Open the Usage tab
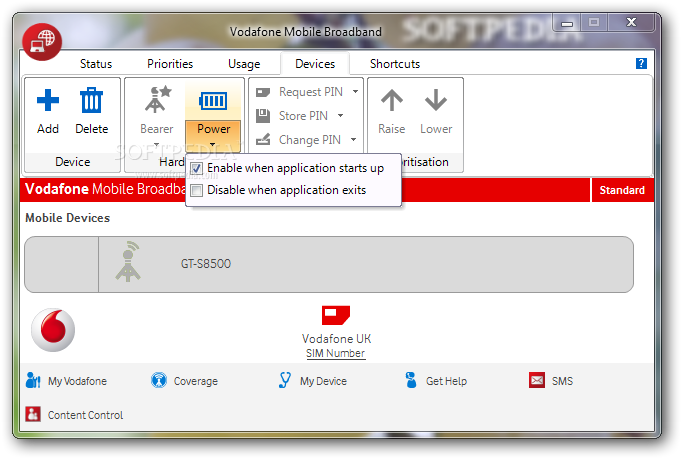682x459 pixels. click(244, 64)
